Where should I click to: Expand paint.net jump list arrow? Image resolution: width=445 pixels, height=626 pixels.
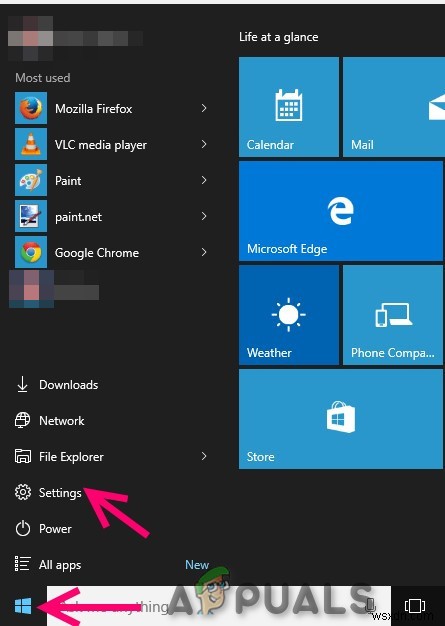click(x=204, y=216)
